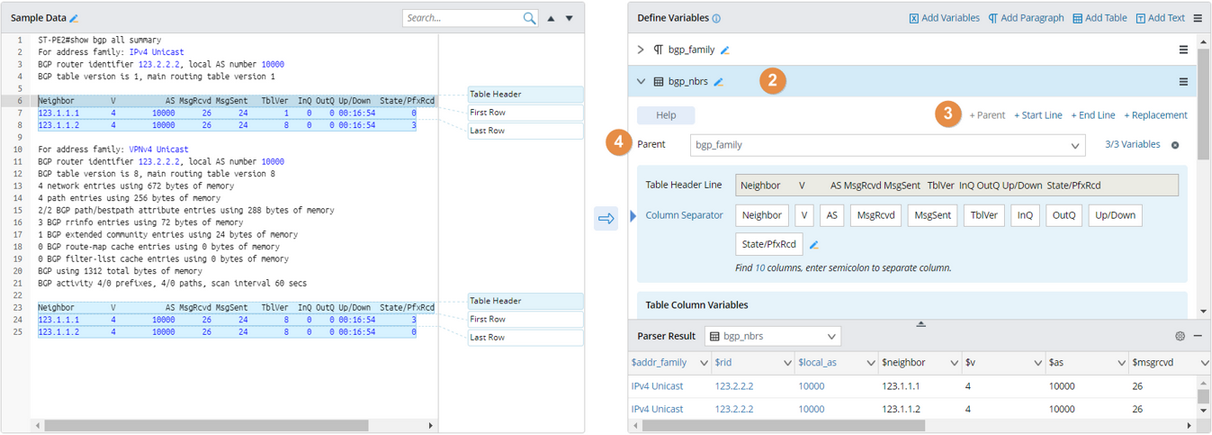The width and height of the screenshot is (1212, 435).
Task: Rename bgp_nbrs using its pencil icon
Action: pos(718,82)
